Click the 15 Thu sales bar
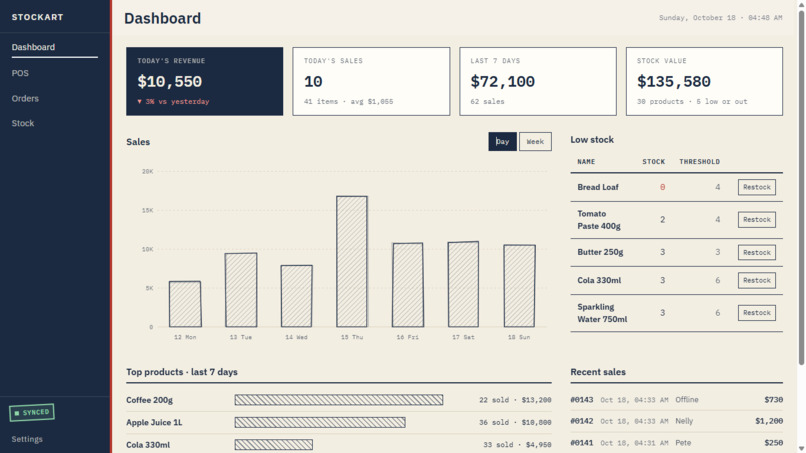The image size is (806, 453). coord(352,261)
